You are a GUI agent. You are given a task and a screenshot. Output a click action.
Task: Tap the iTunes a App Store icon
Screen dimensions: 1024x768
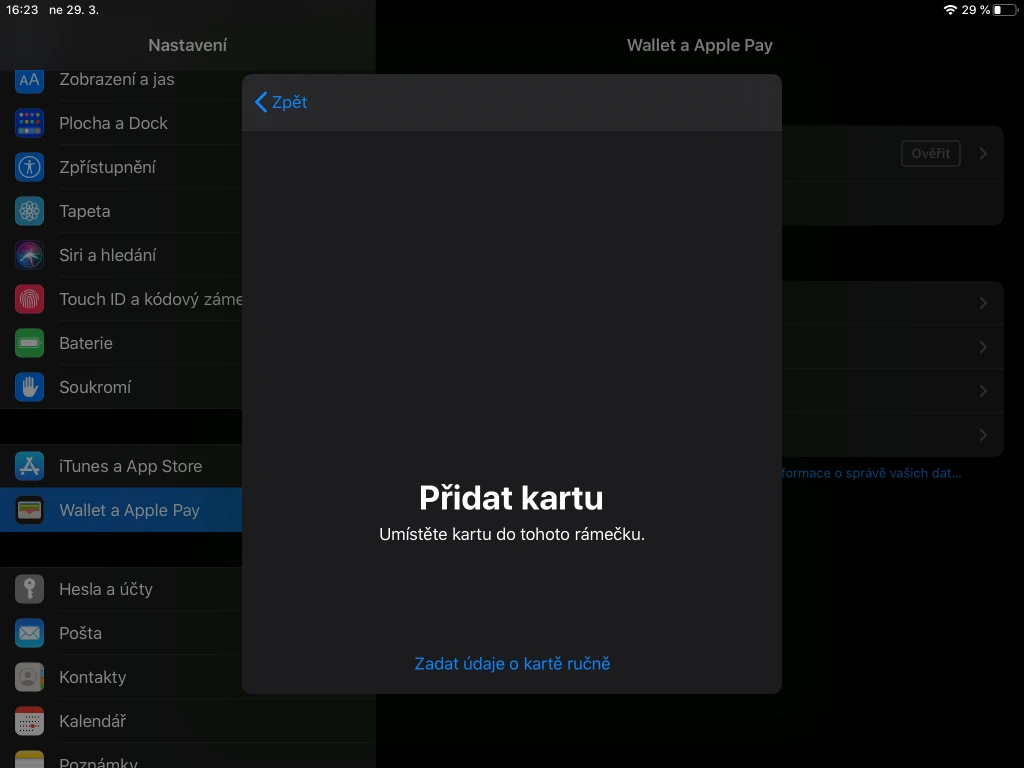[30, 466]
